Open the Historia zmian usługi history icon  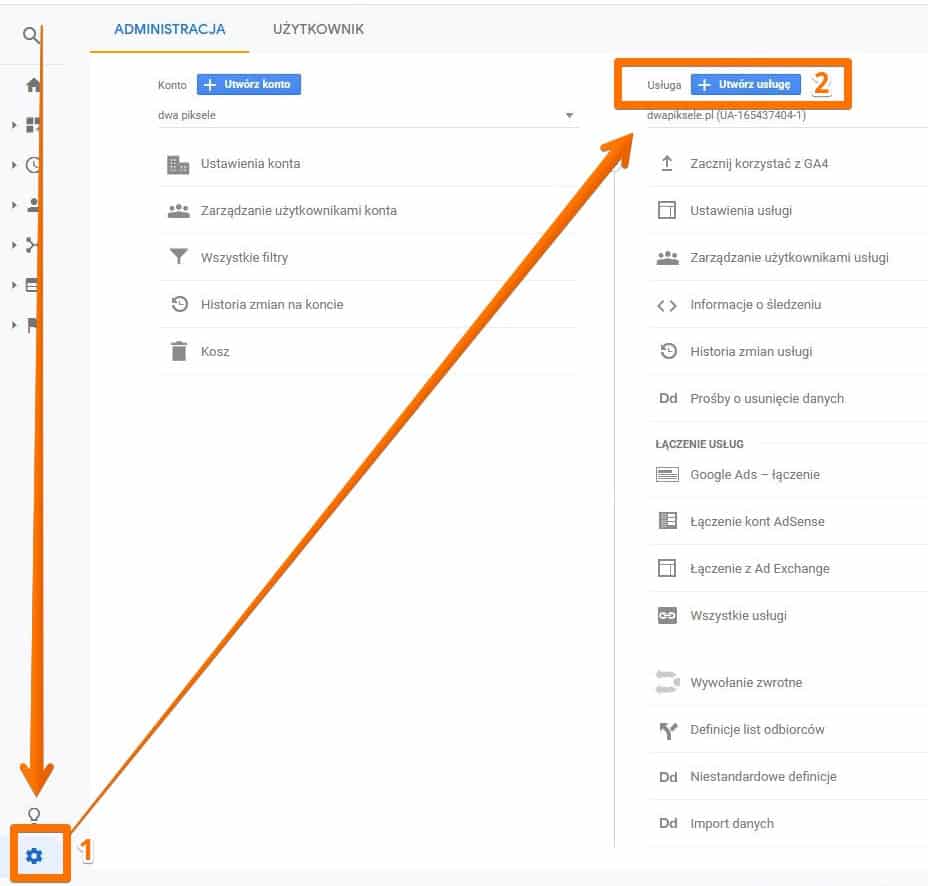pos(667,351)
